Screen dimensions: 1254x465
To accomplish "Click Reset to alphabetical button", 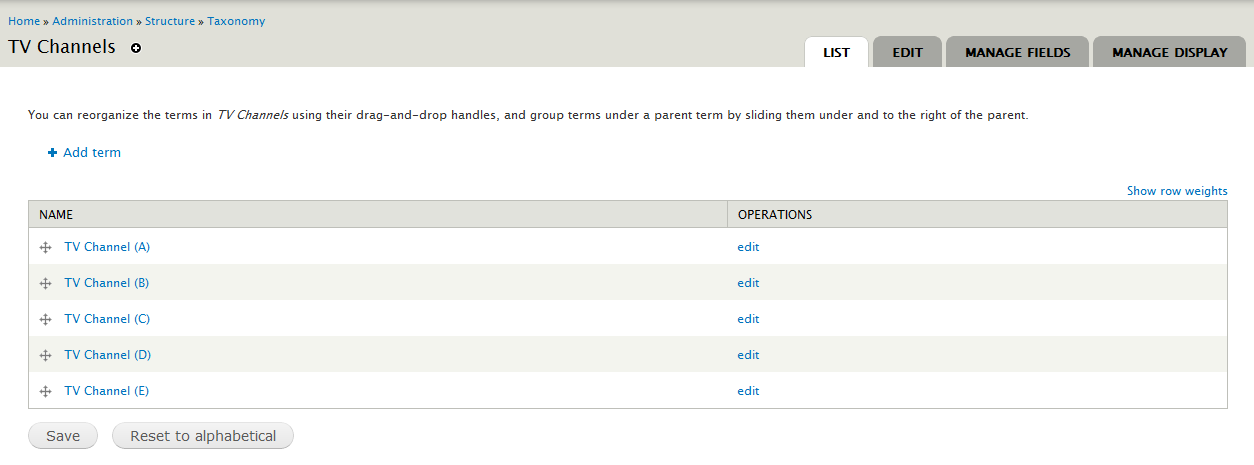I will [203, 436].
